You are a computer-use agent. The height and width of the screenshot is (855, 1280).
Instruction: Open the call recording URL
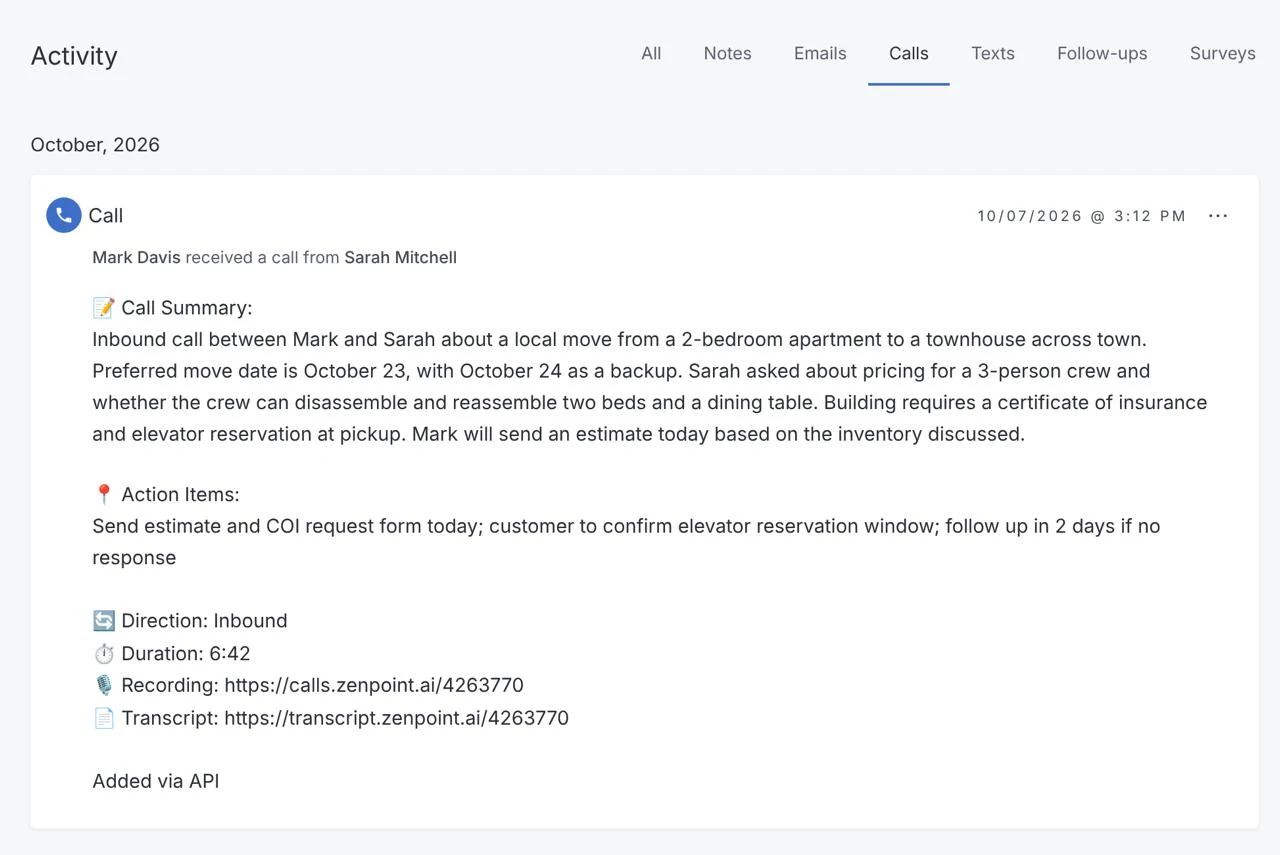pos(374,685)
